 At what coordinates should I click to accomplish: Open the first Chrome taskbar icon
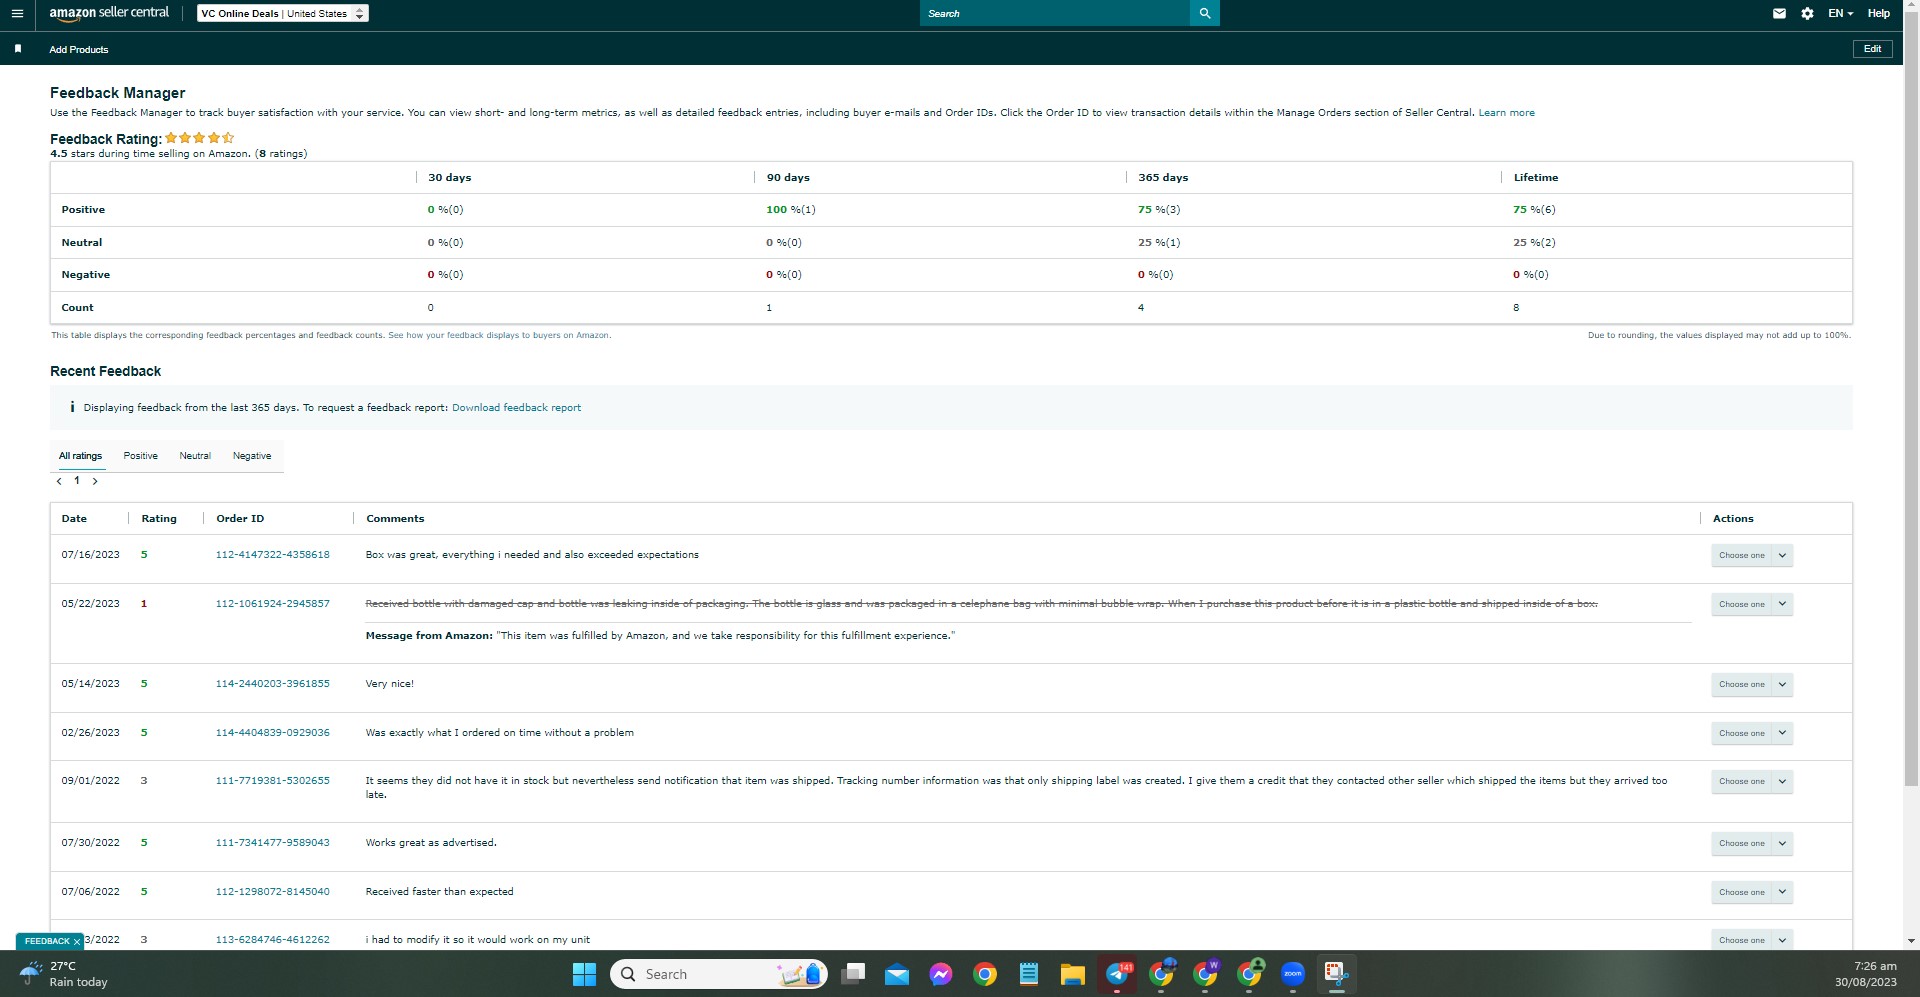(985, 974)
